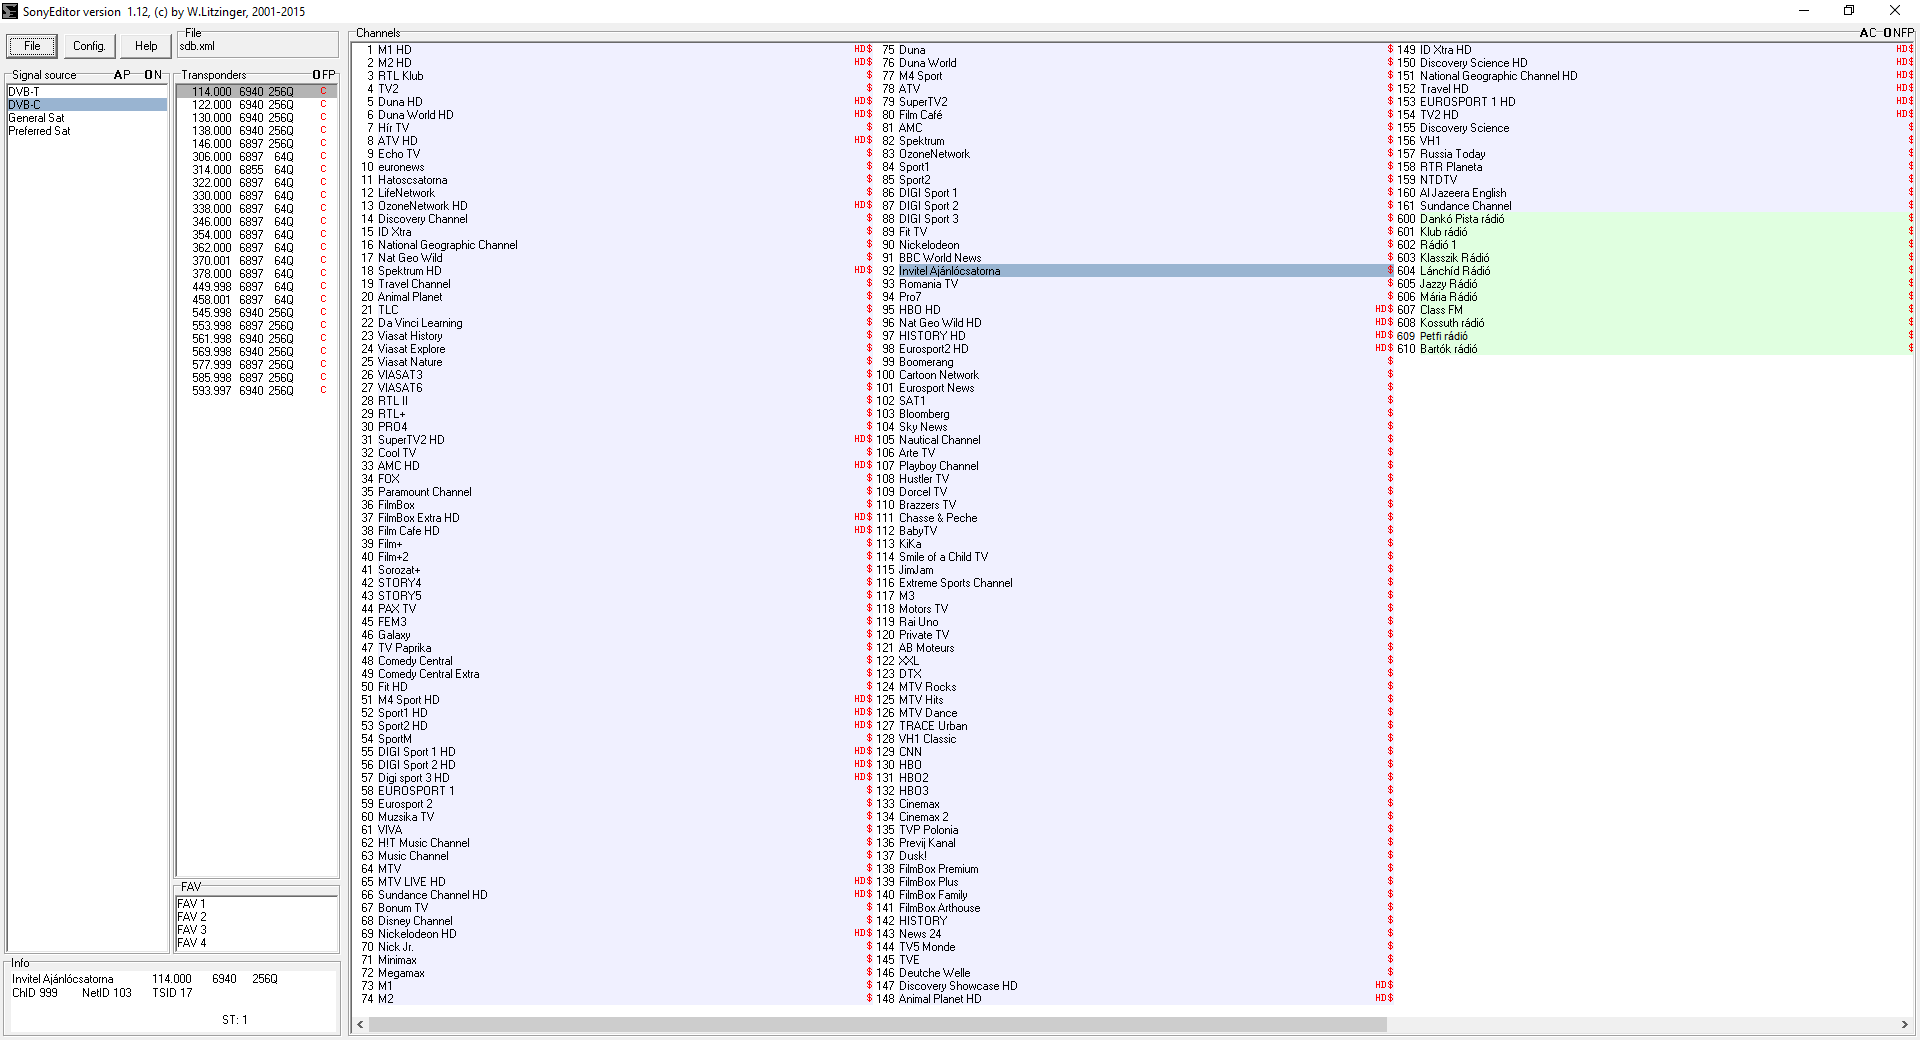1920x1040 pixels.
Task: Select channel 143 News 24
Action: tap(1134, 934)
